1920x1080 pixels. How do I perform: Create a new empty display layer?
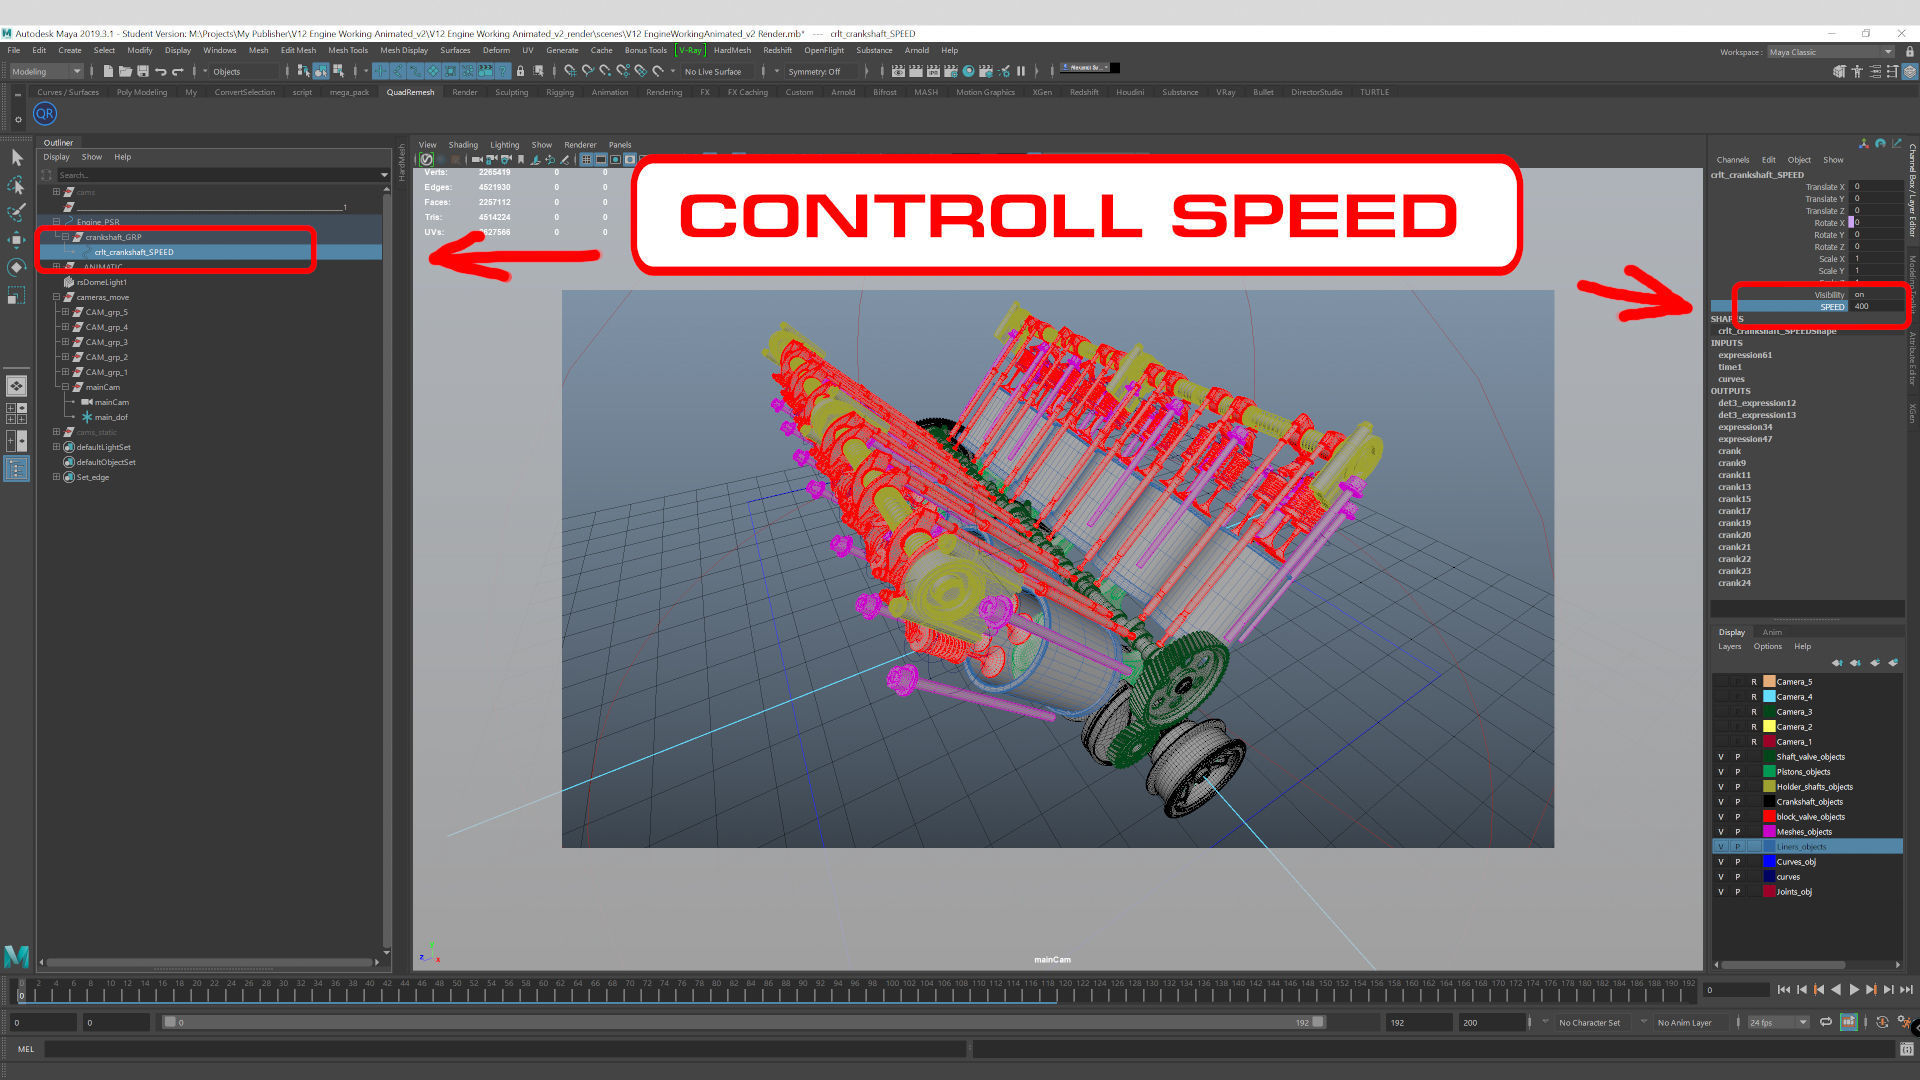coord(1874,663)
